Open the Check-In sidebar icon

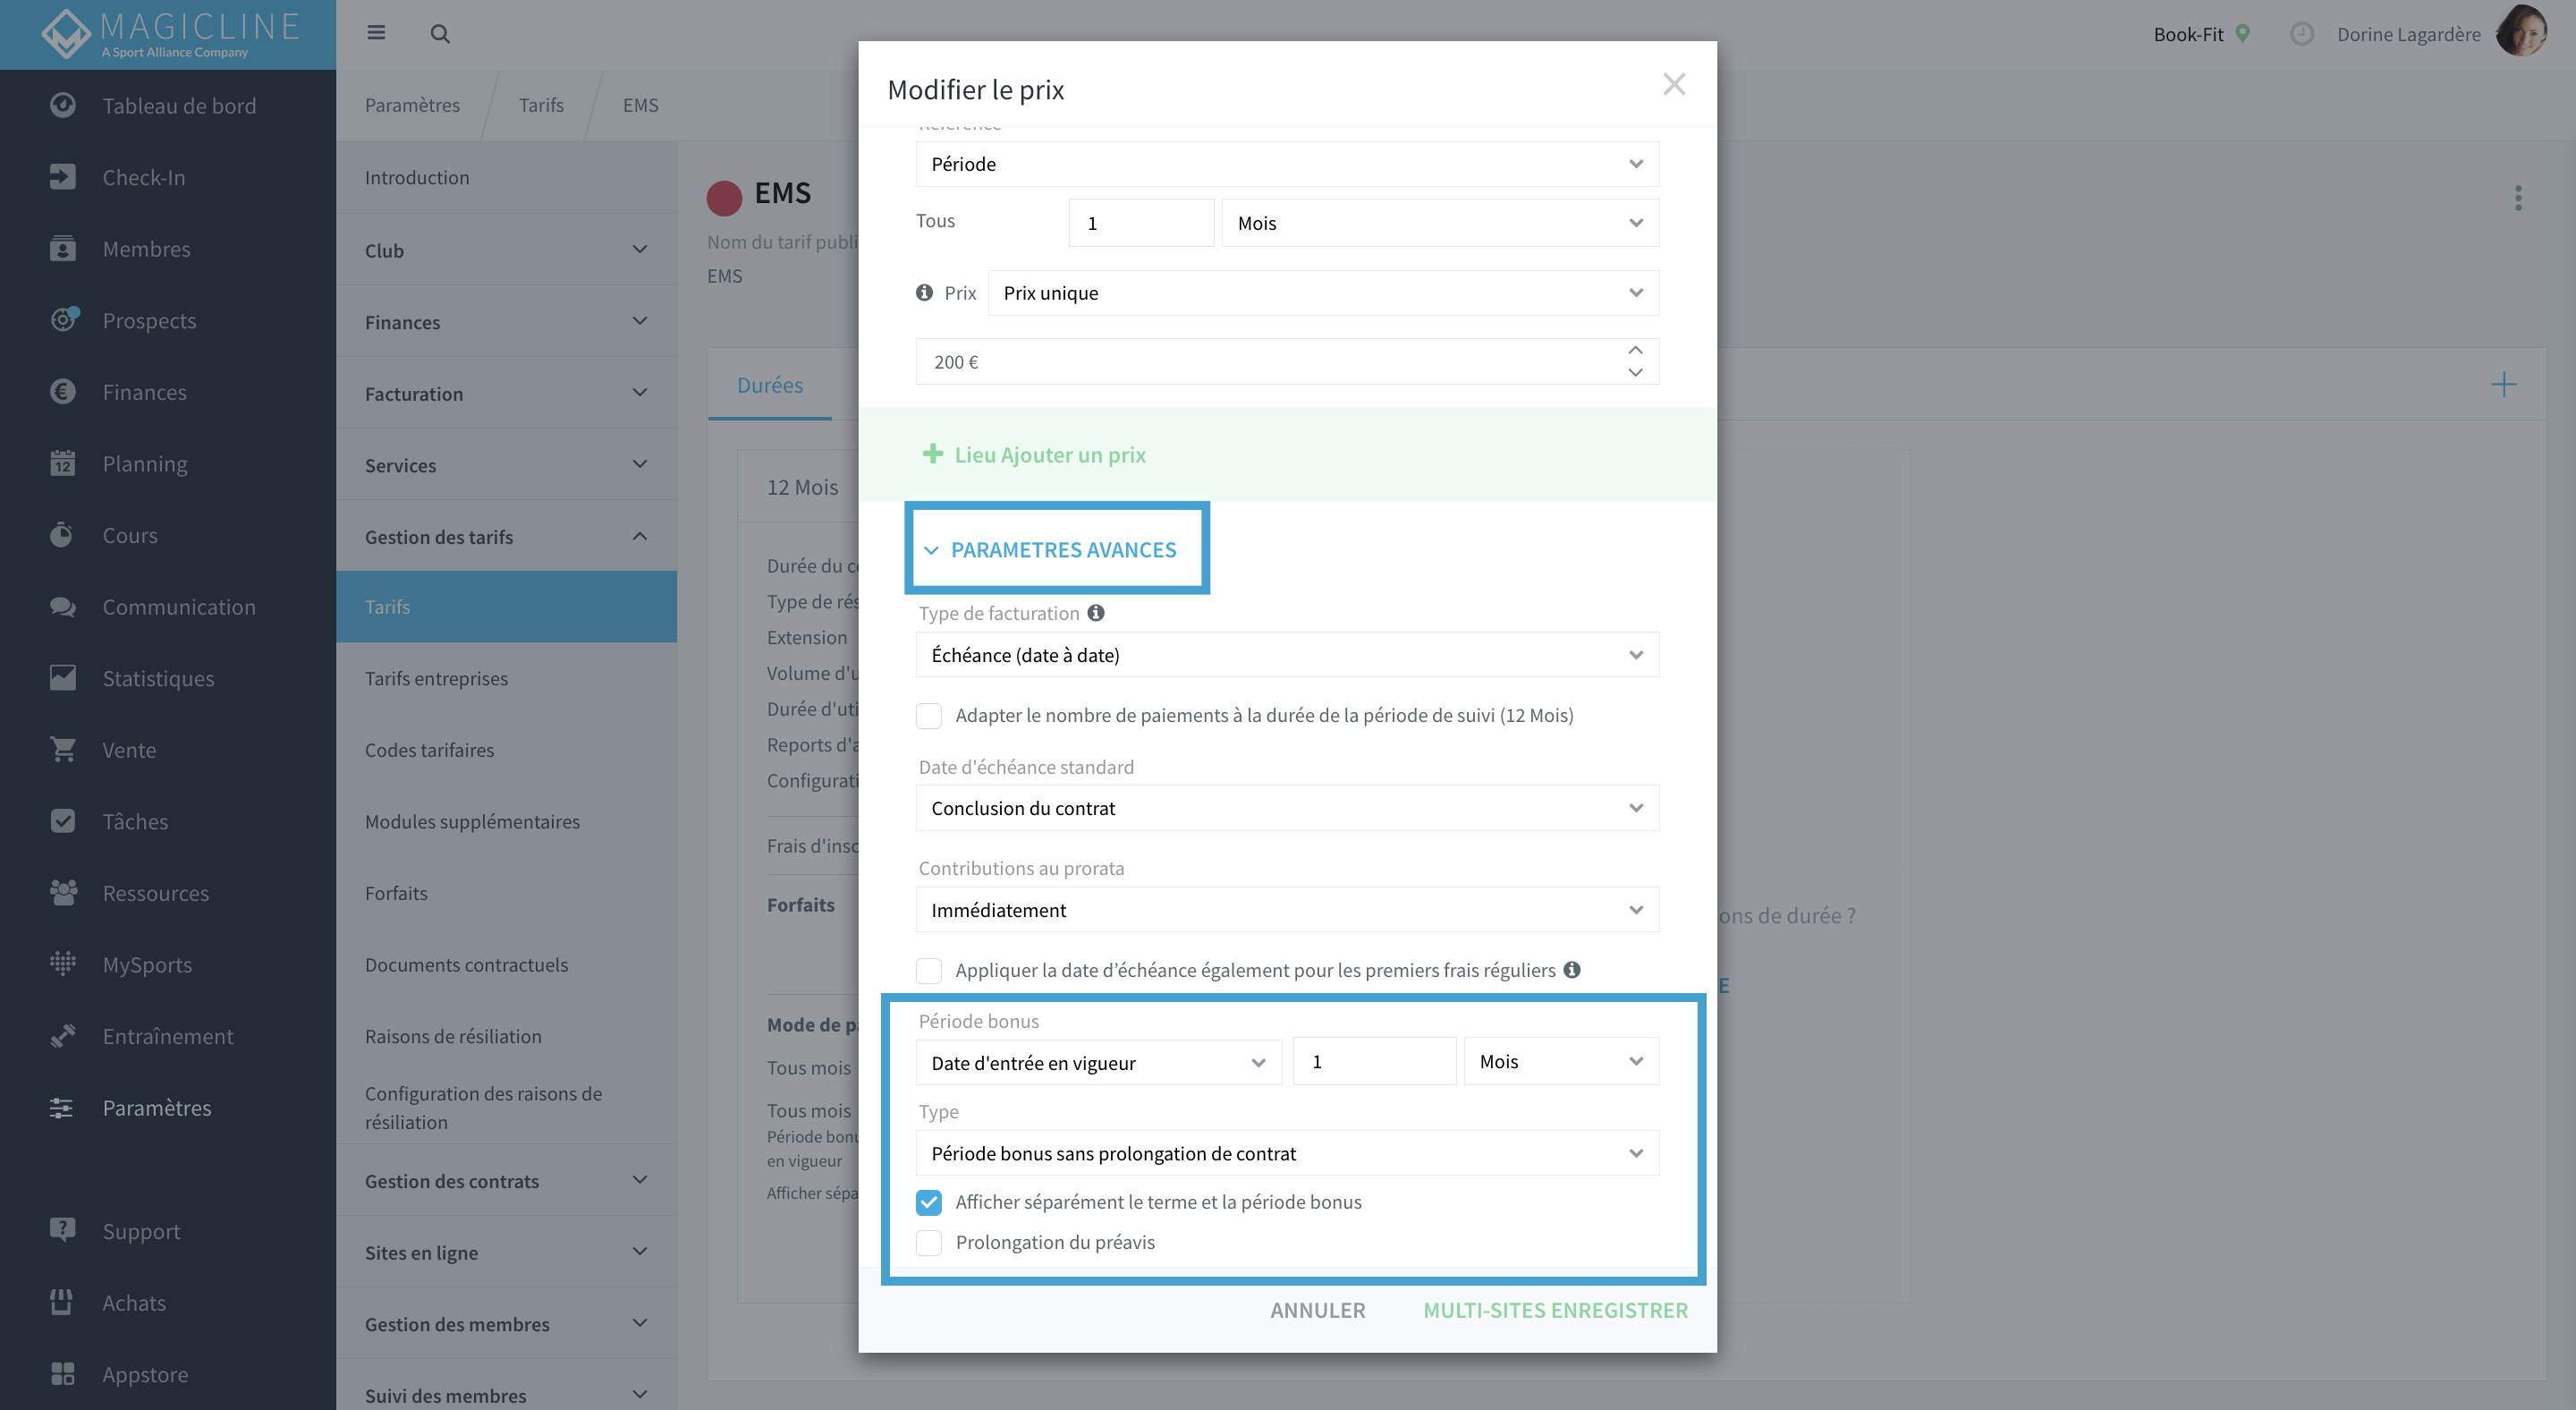click(62, 177)
